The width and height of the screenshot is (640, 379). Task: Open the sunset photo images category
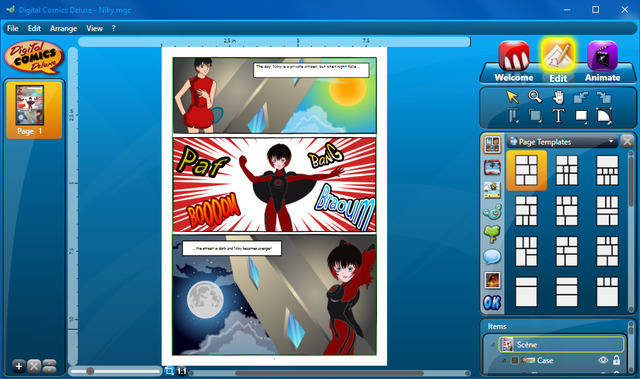(492, 280)
